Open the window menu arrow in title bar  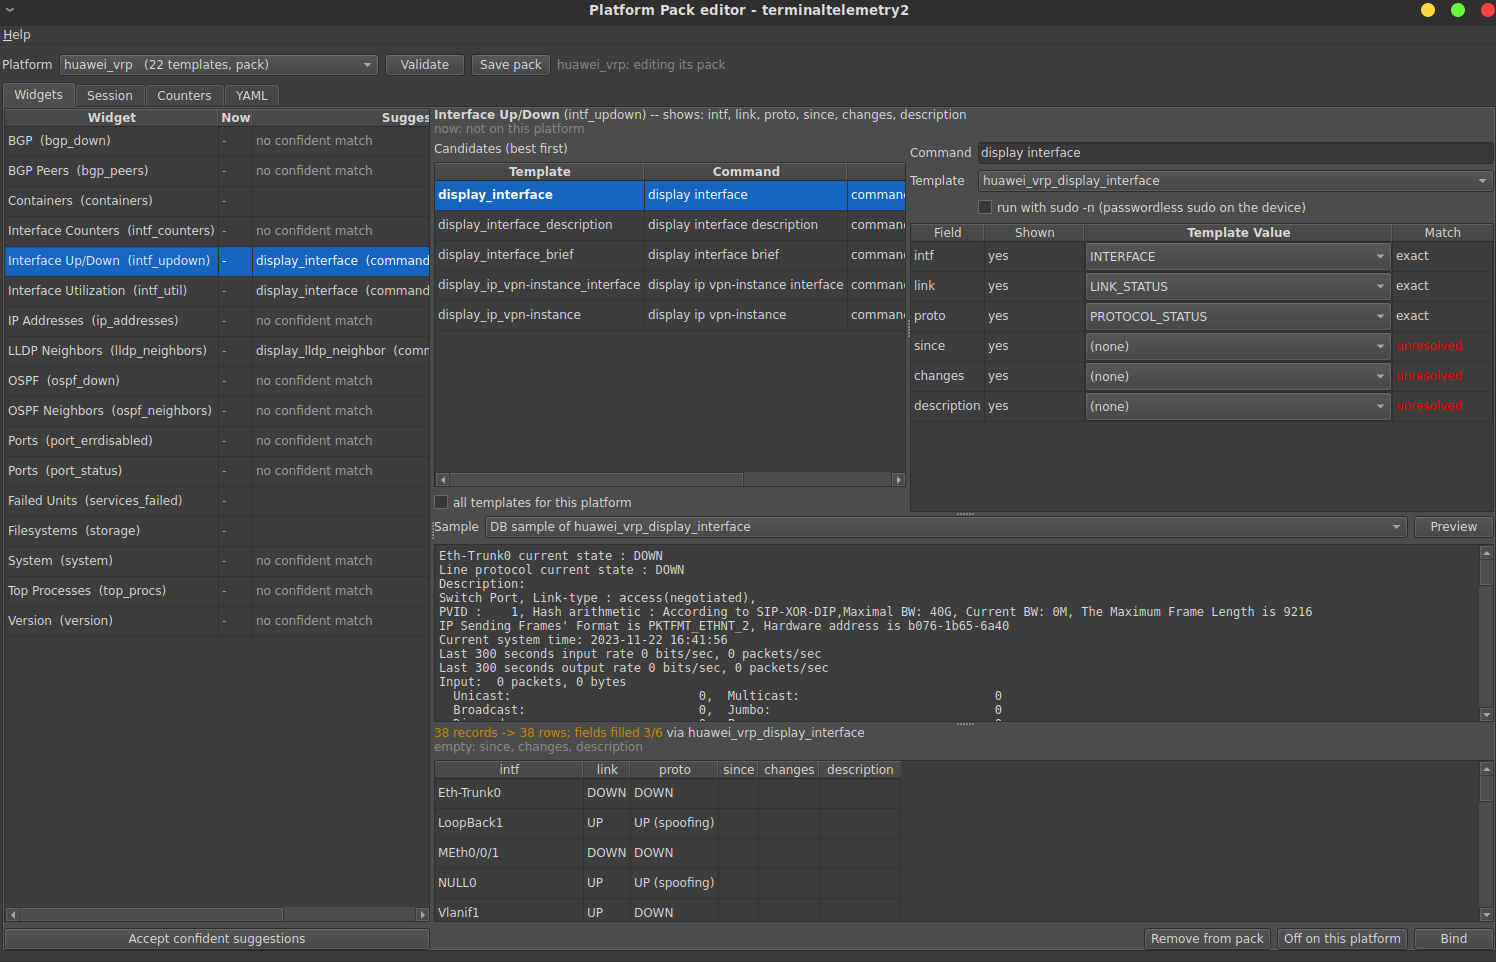point(10,10)
